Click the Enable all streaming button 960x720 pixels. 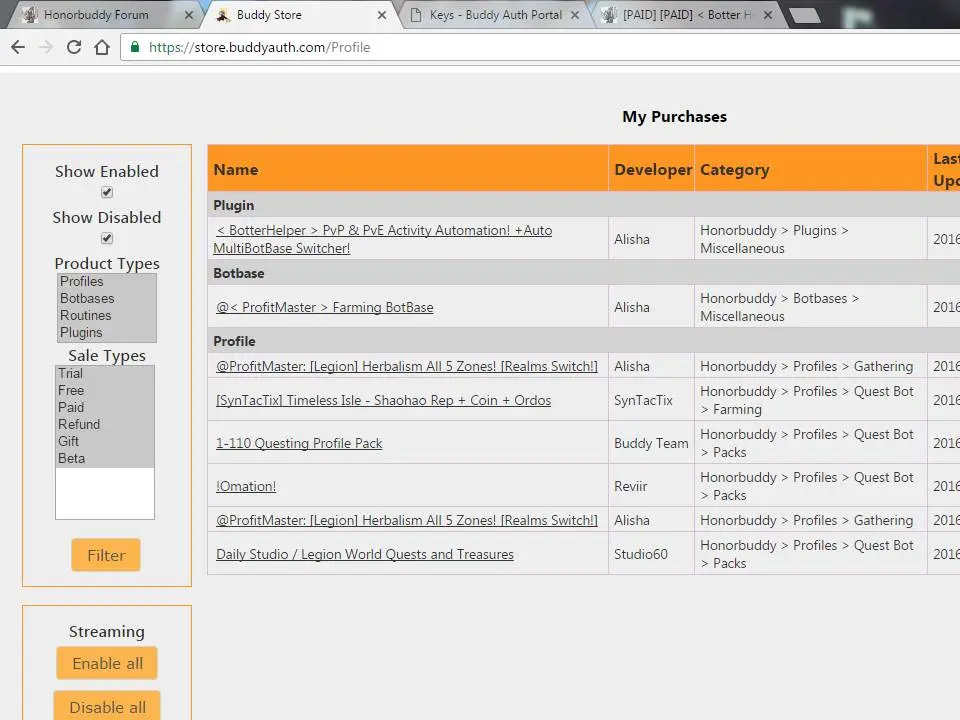click(x=107, y=663)
